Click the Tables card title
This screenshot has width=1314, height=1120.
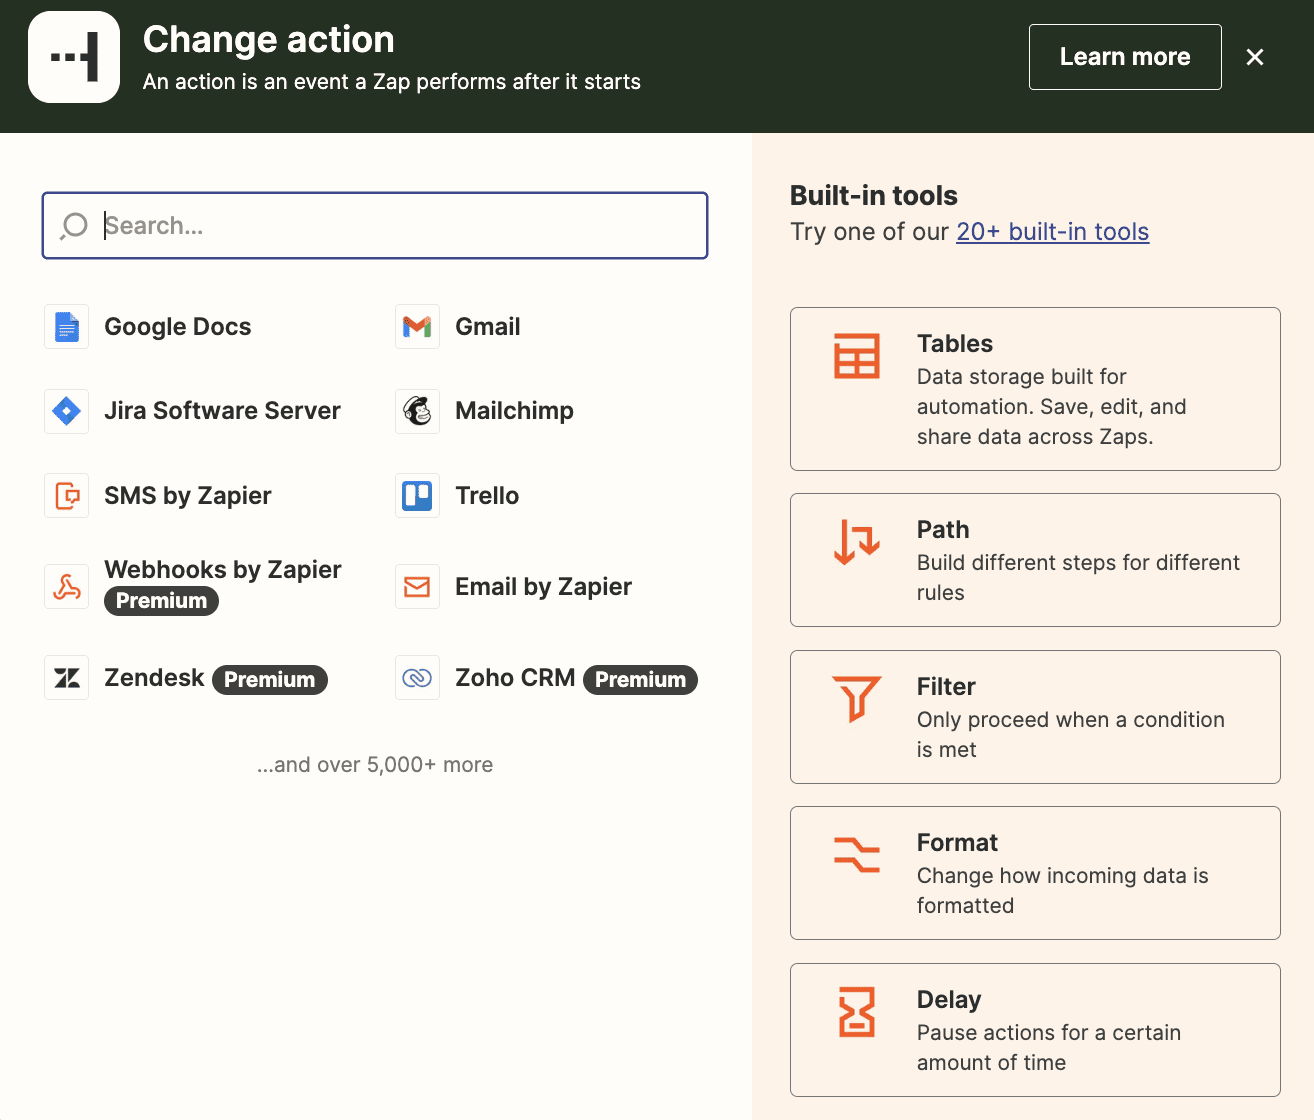(x=955, y=344)
